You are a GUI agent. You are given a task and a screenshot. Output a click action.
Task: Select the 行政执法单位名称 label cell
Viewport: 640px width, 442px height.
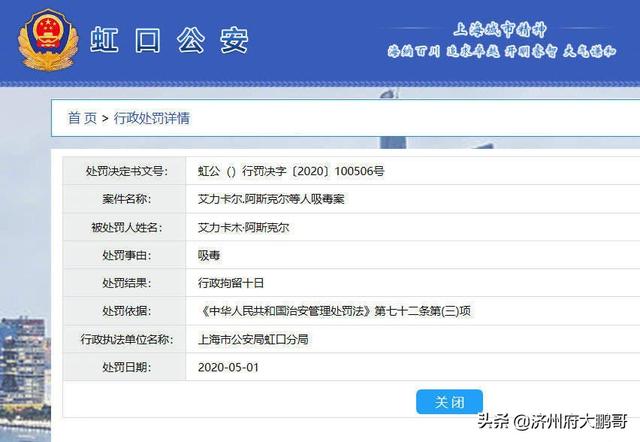(x=124, y=339)
